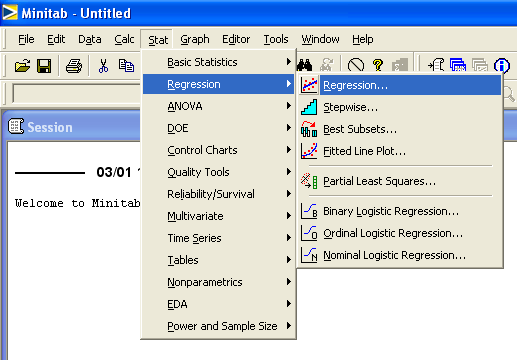Click the Binary Logistic Regression icon

coord(309,211)
